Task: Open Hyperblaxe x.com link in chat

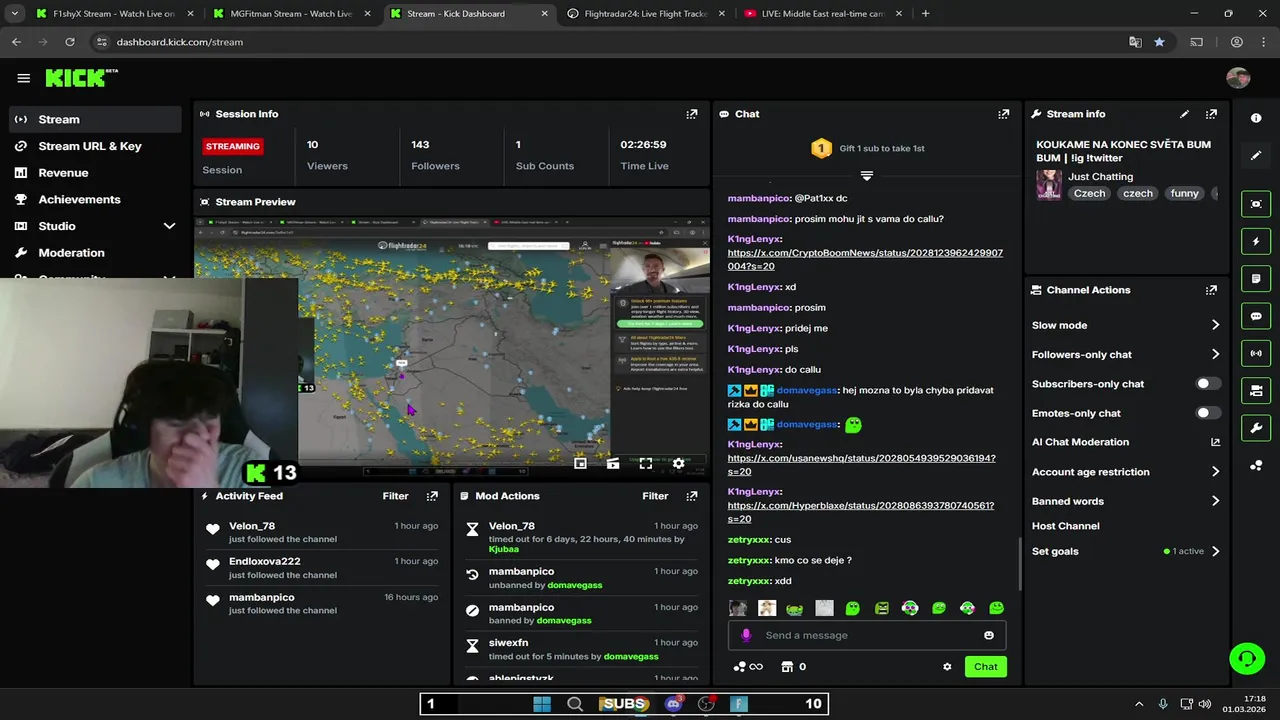Action: [x=860, y=512]
